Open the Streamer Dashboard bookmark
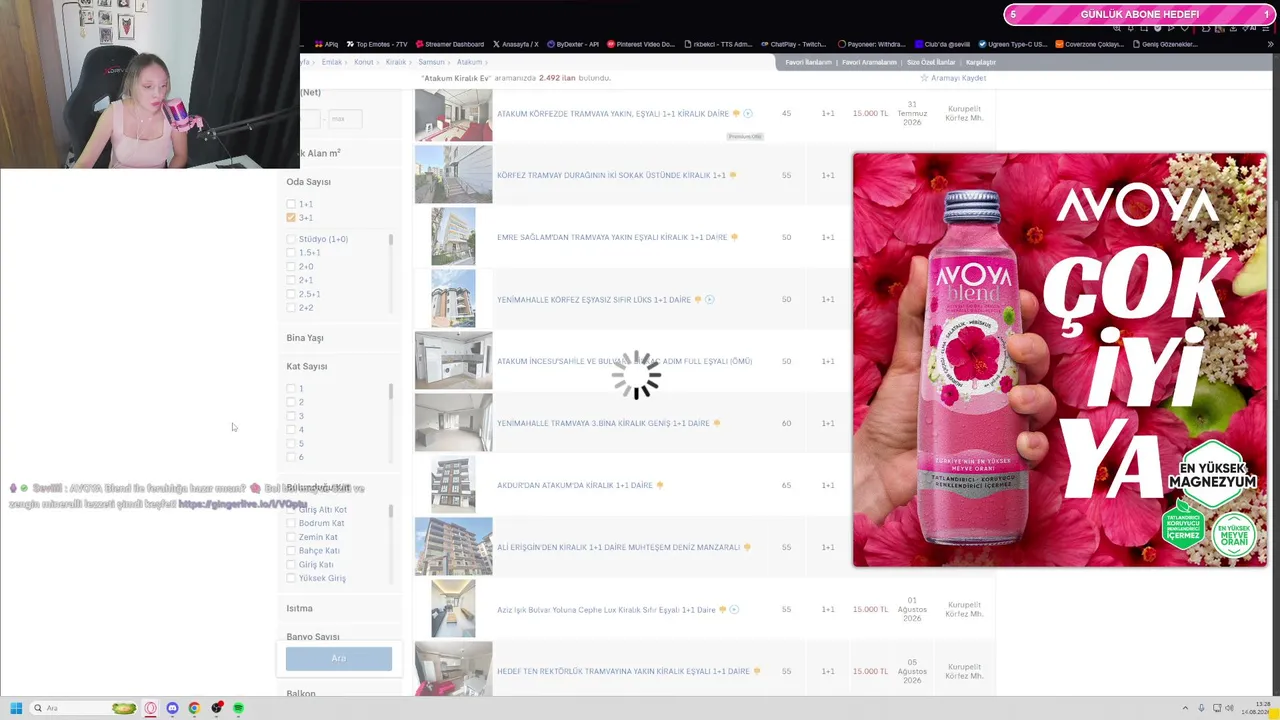 (449, 44)
